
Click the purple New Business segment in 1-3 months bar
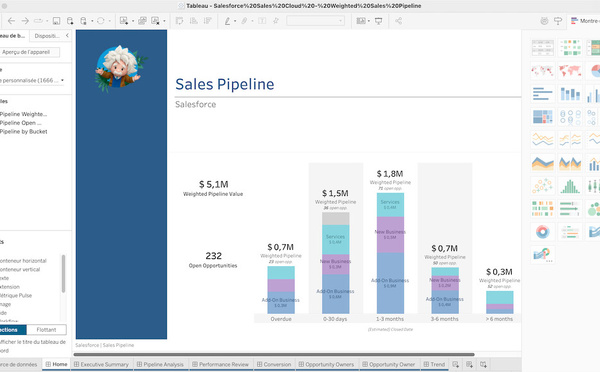(x=390, y=235)
